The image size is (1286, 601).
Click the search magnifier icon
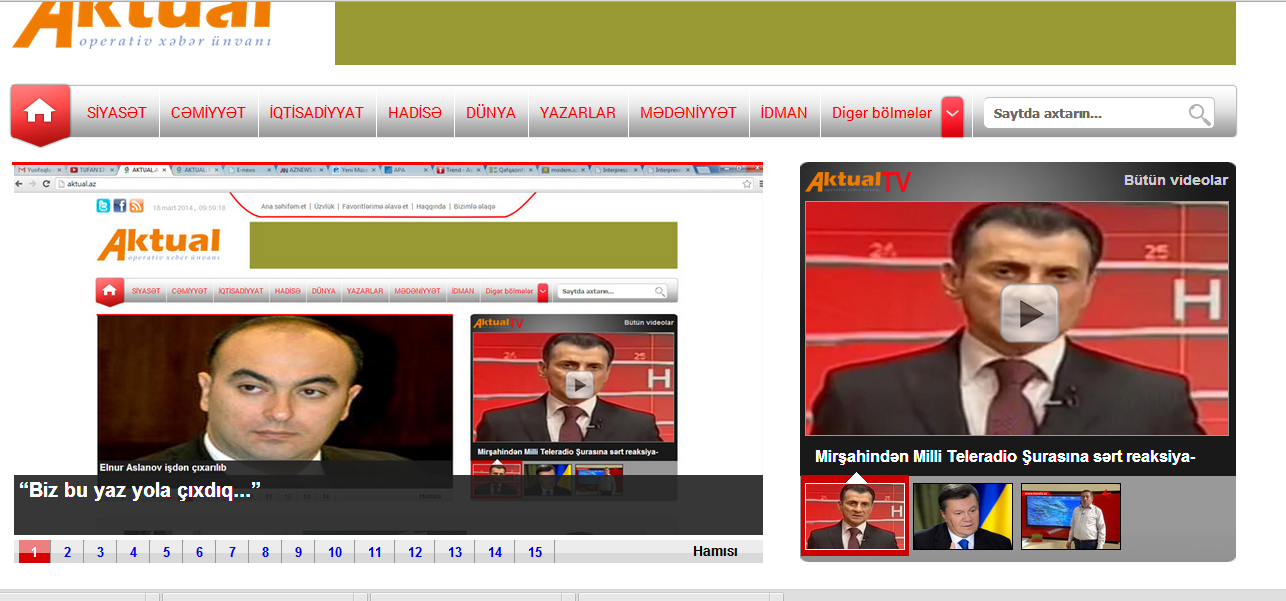click(1199, 114)
